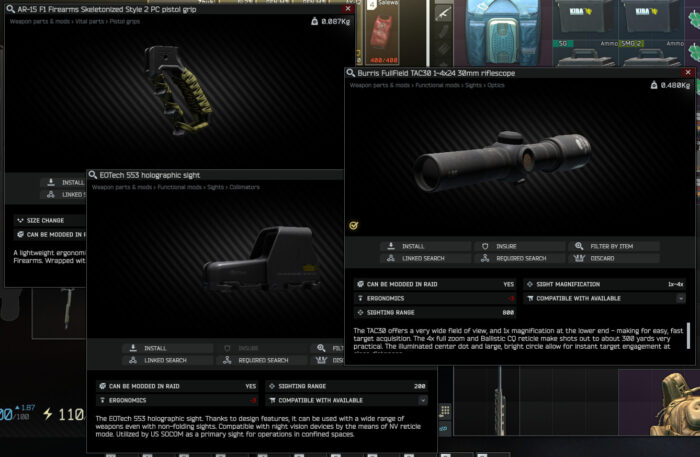Click the magnifier icon beside the EOTech 553 title
700x457 pixels.
(x=93, y=174)
